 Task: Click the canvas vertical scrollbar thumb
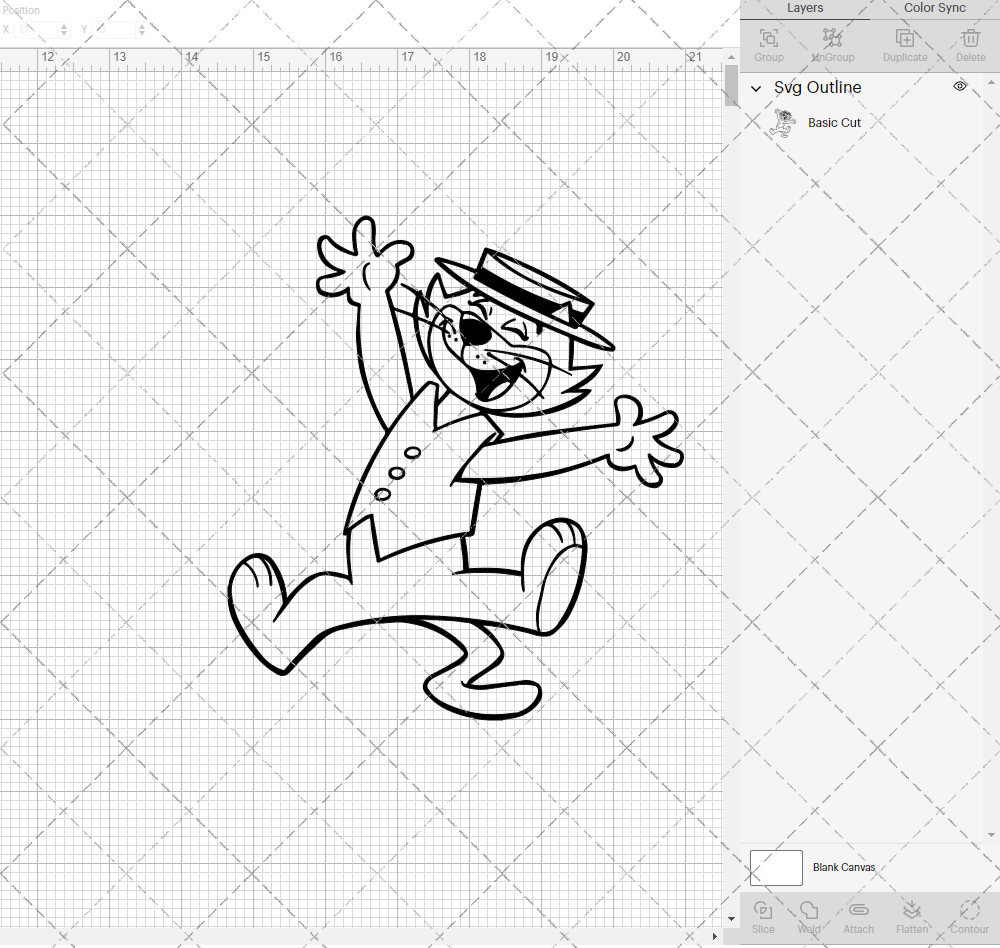click(x=732, y=85)
